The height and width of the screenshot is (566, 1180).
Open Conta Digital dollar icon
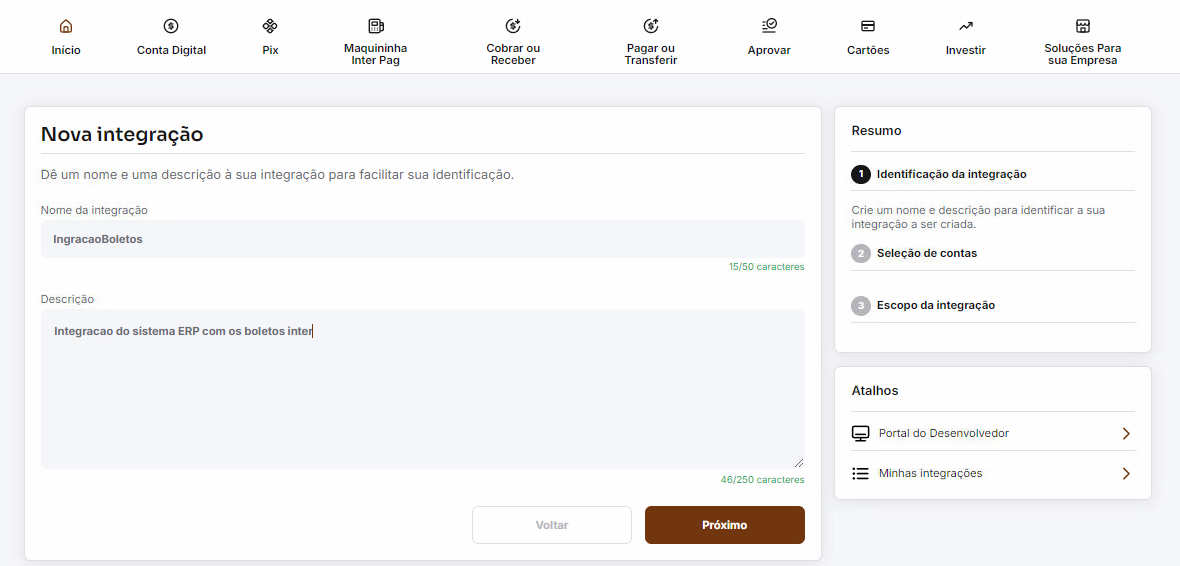tap(171, 26)
